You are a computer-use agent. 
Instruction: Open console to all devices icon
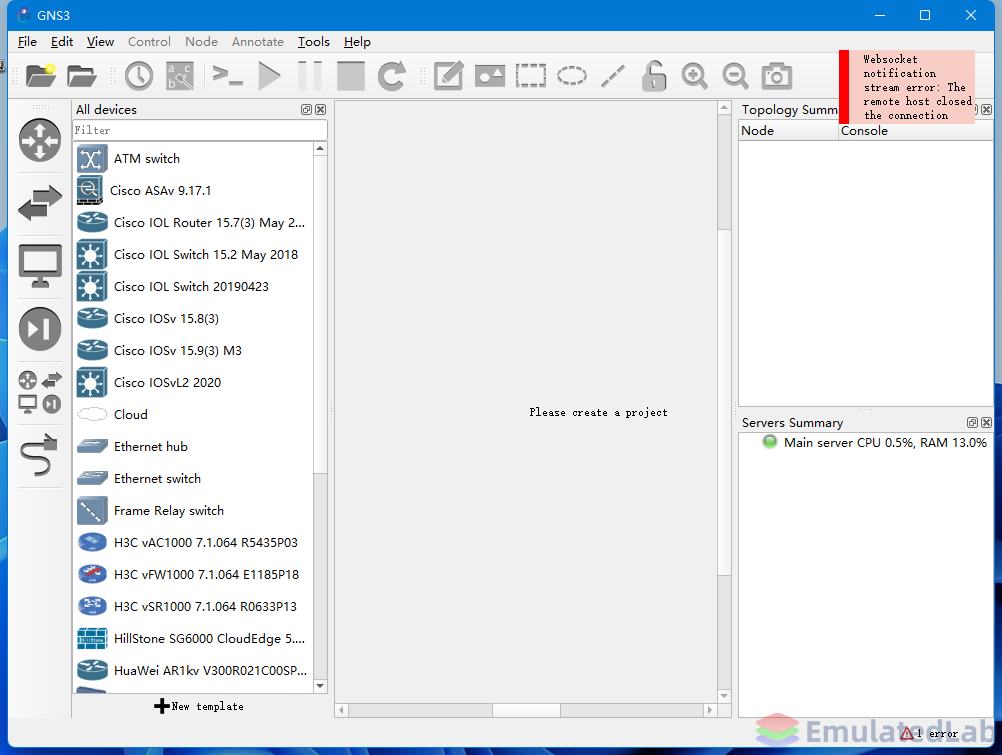[x=227, y=76]
